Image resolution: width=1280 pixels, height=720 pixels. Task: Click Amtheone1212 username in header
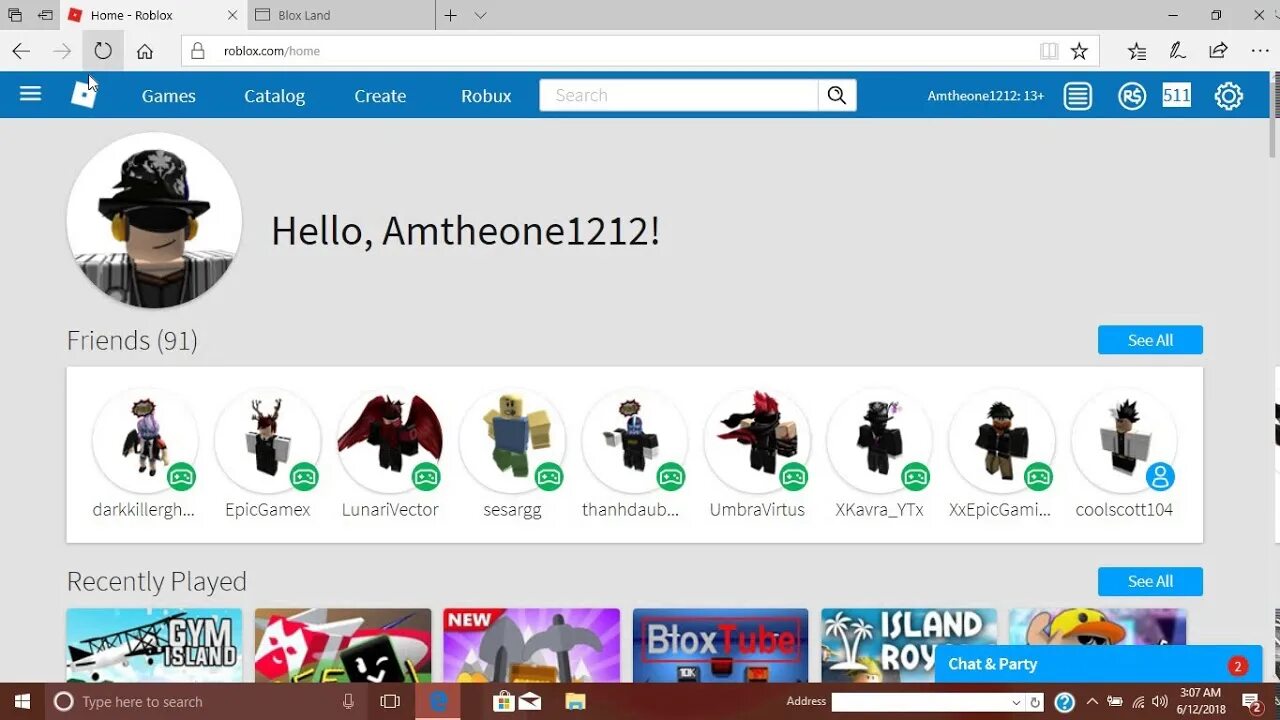tap(985, 96)
